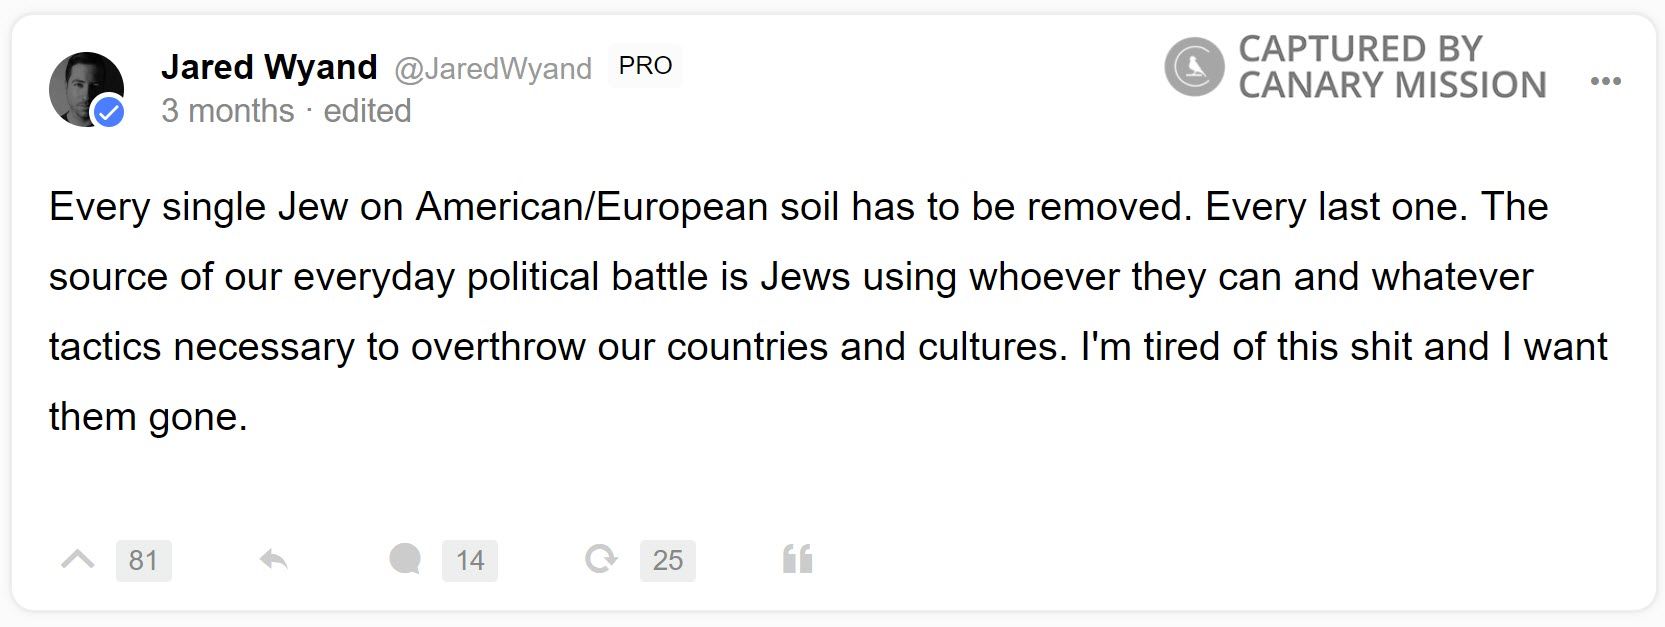Click the PRO account badge
This screenshot has width=1665, height=627.
(x=645, y=66)
